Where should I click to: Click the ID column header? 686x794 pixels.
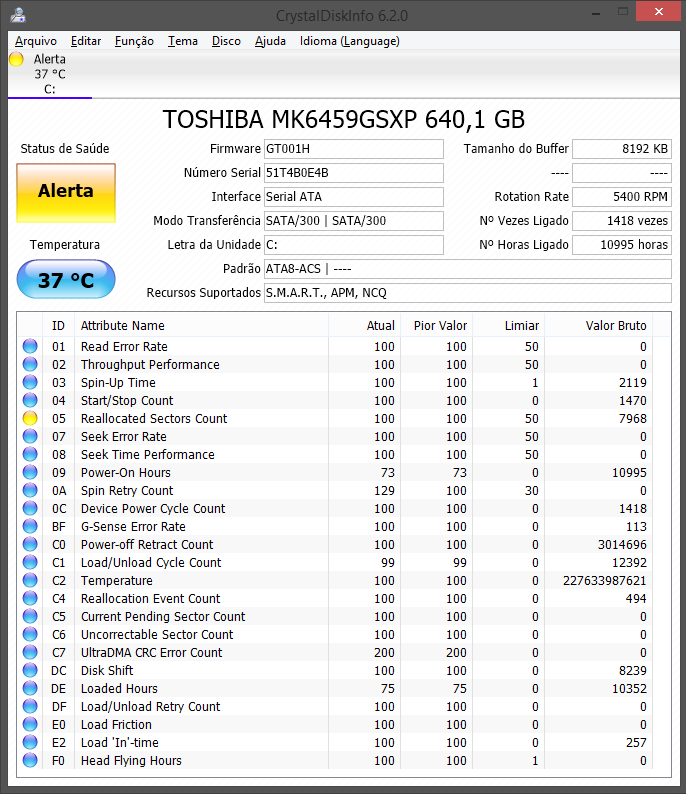pos(59,326)
